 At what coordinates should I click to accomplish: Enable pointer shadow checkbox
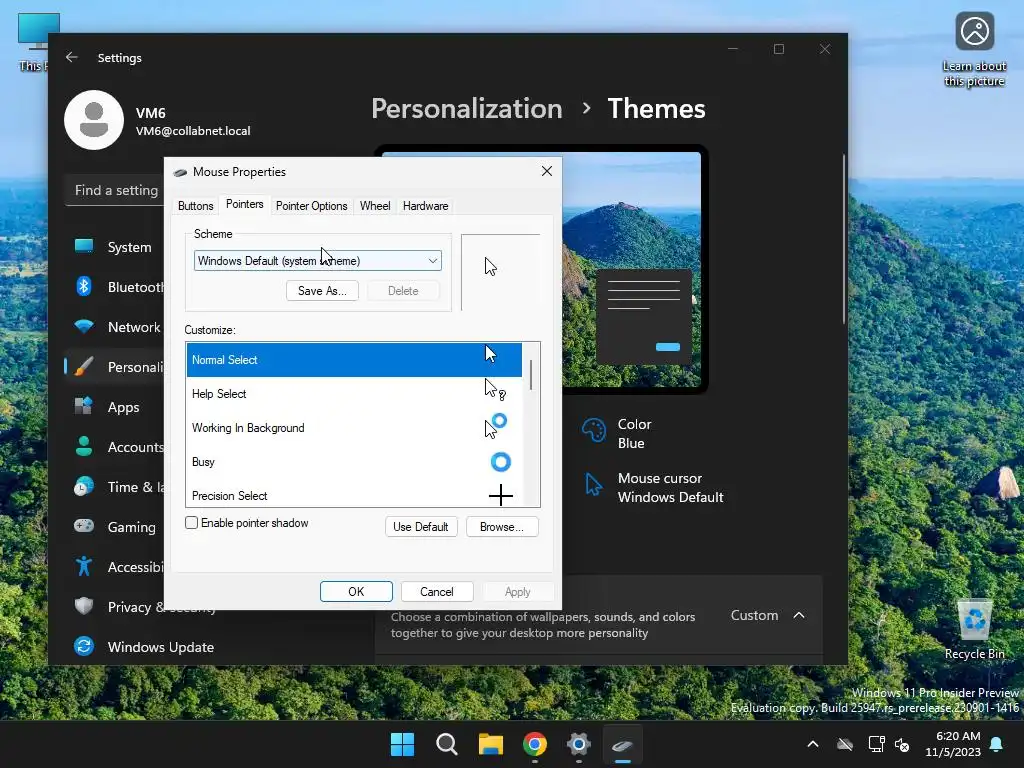coord(191,522)
